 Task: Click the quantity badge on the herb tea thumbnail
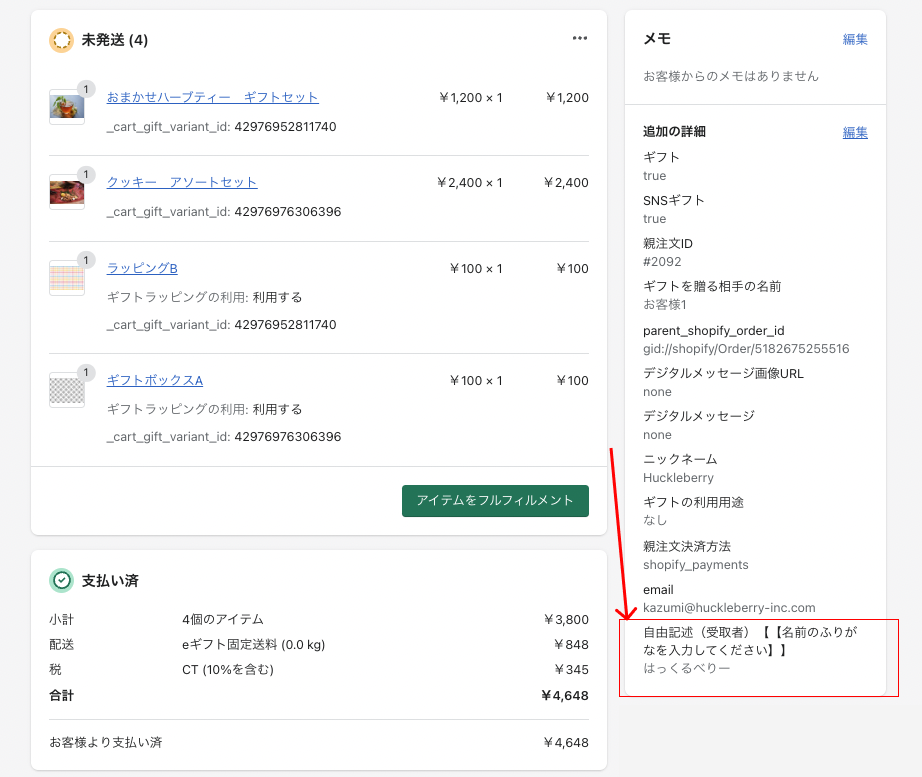coord(86,89)
